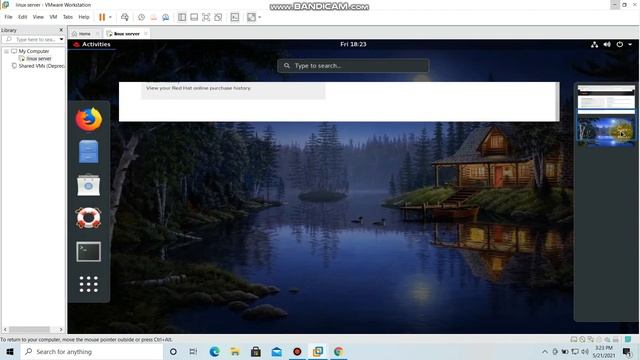
Task: Select the browser window preview in overview
Action: coord(339,102)
